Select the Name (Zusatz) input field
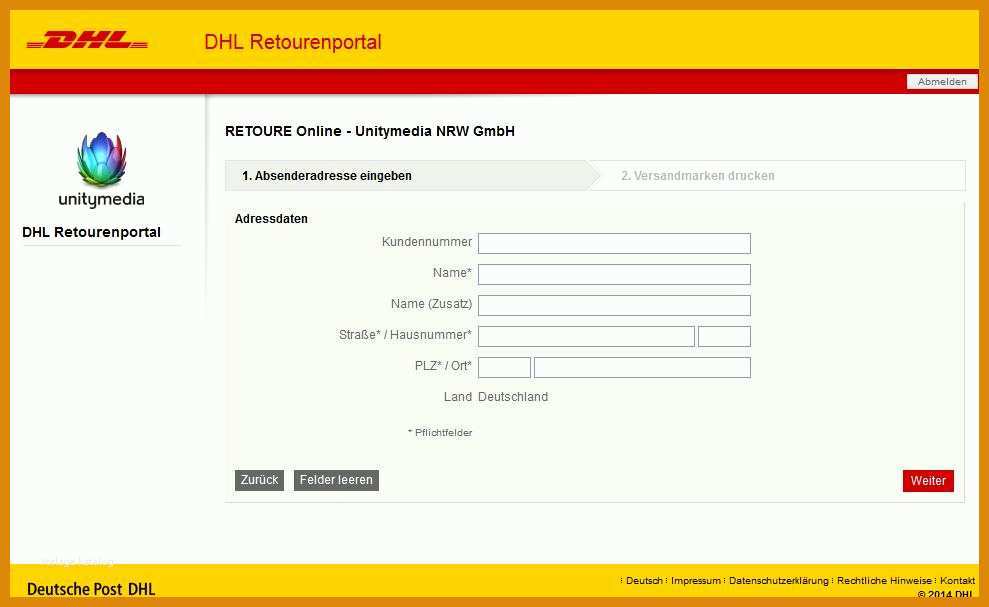989x607 pixels. pos(614,305)
